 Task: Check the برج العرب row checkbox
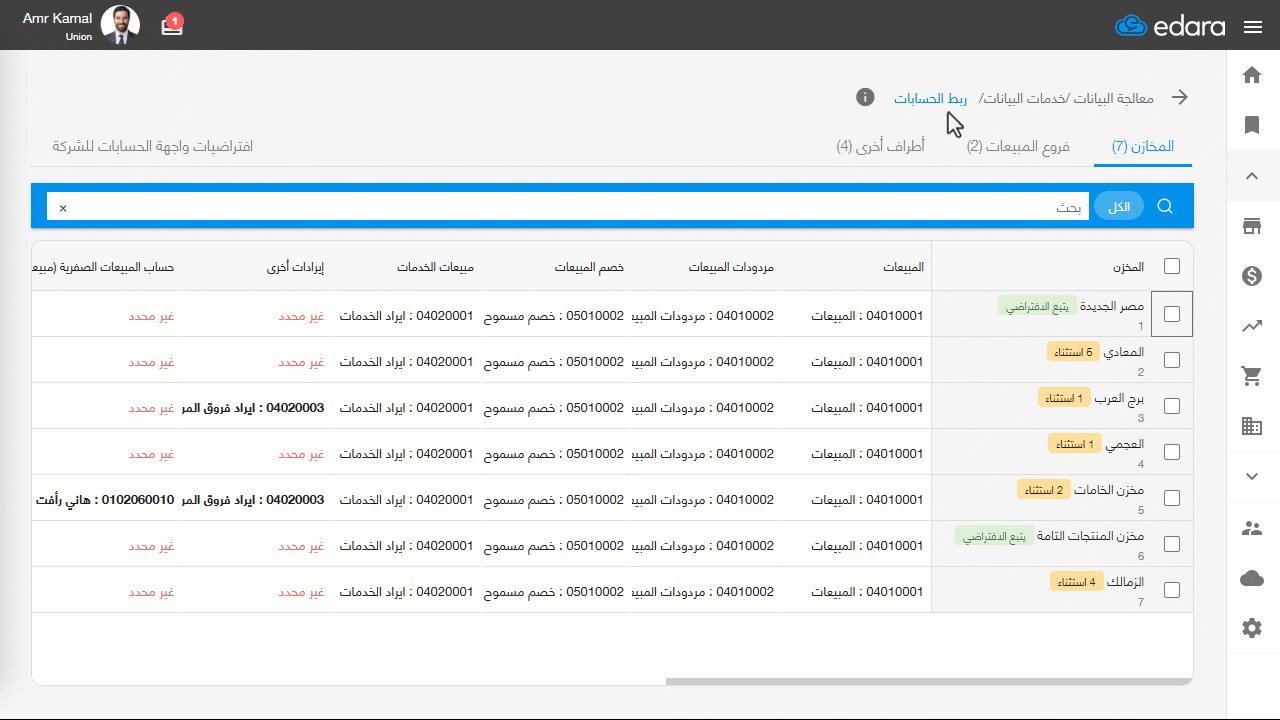[x=1172, y=406]
